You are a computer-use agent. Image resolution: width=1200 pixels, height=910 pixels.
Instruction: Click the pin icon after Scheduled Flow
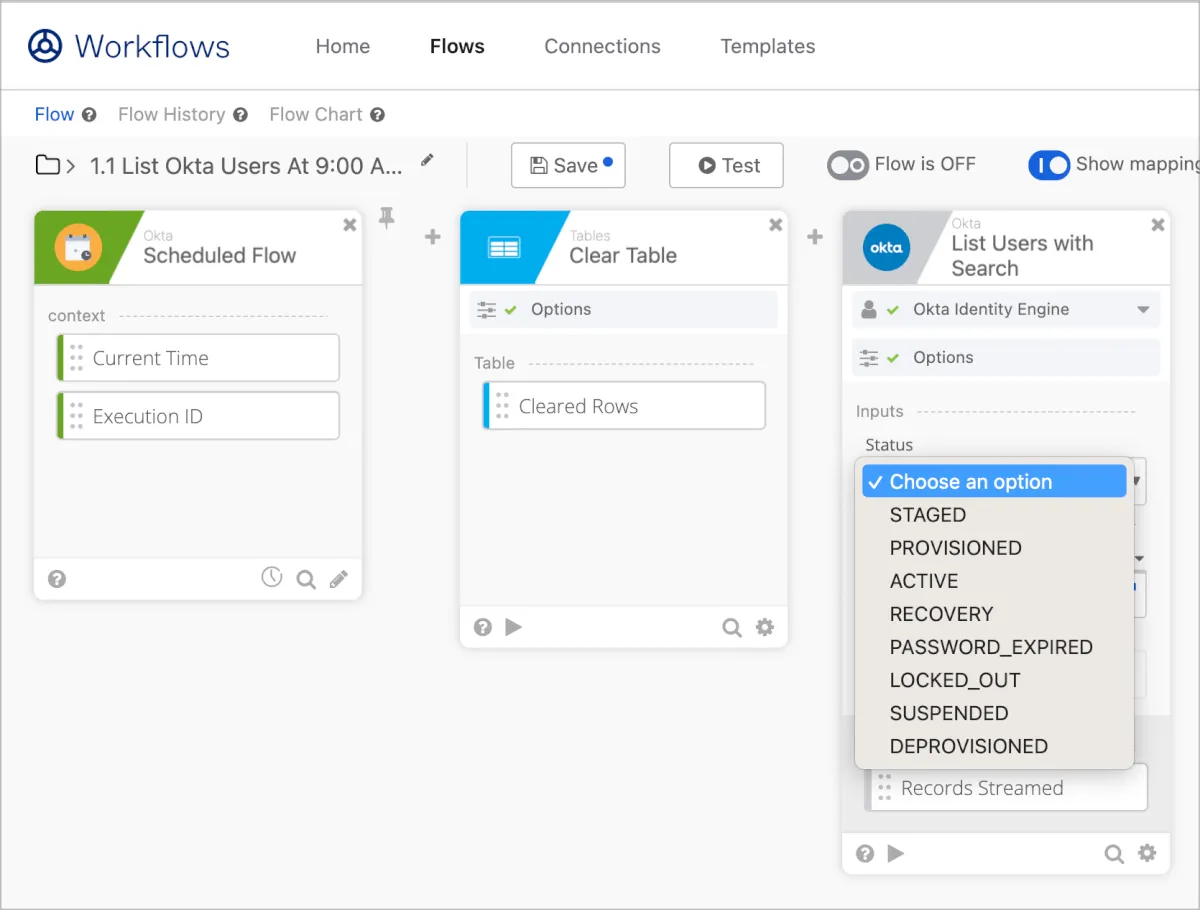click(387, 218)
